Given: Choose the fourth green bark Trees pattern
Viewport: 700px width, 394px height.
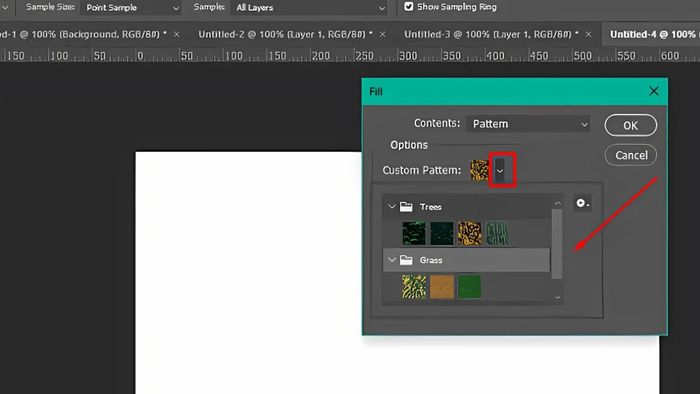Looking at the screenshot, I should (x=497, y=233).
